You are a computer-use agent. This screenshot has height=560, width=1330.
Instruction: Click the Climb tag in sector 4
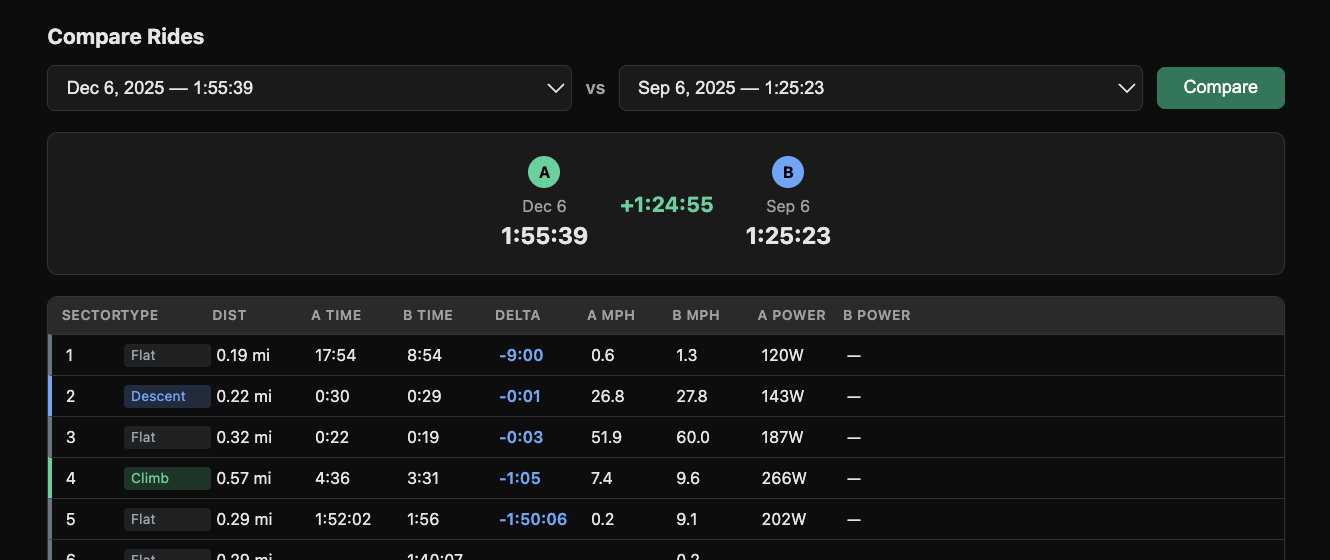pyautogui.click(x=166, y=478)
